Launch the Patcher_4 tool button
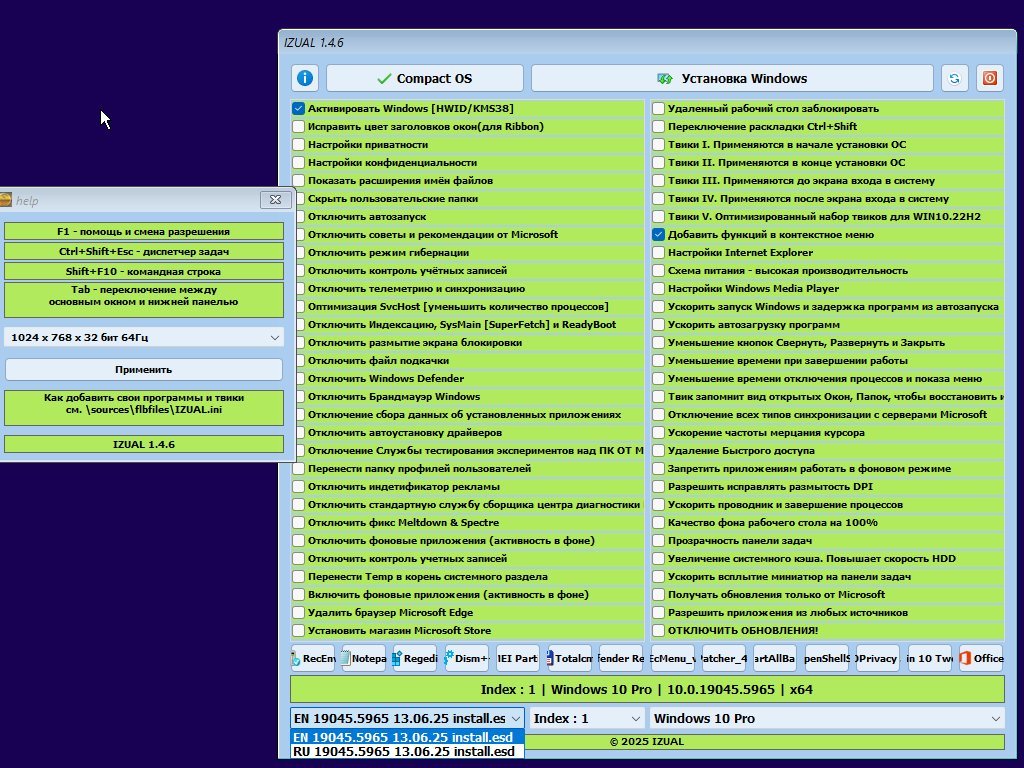Screen dimensions: 1024x768 click(x=723, y=658)
